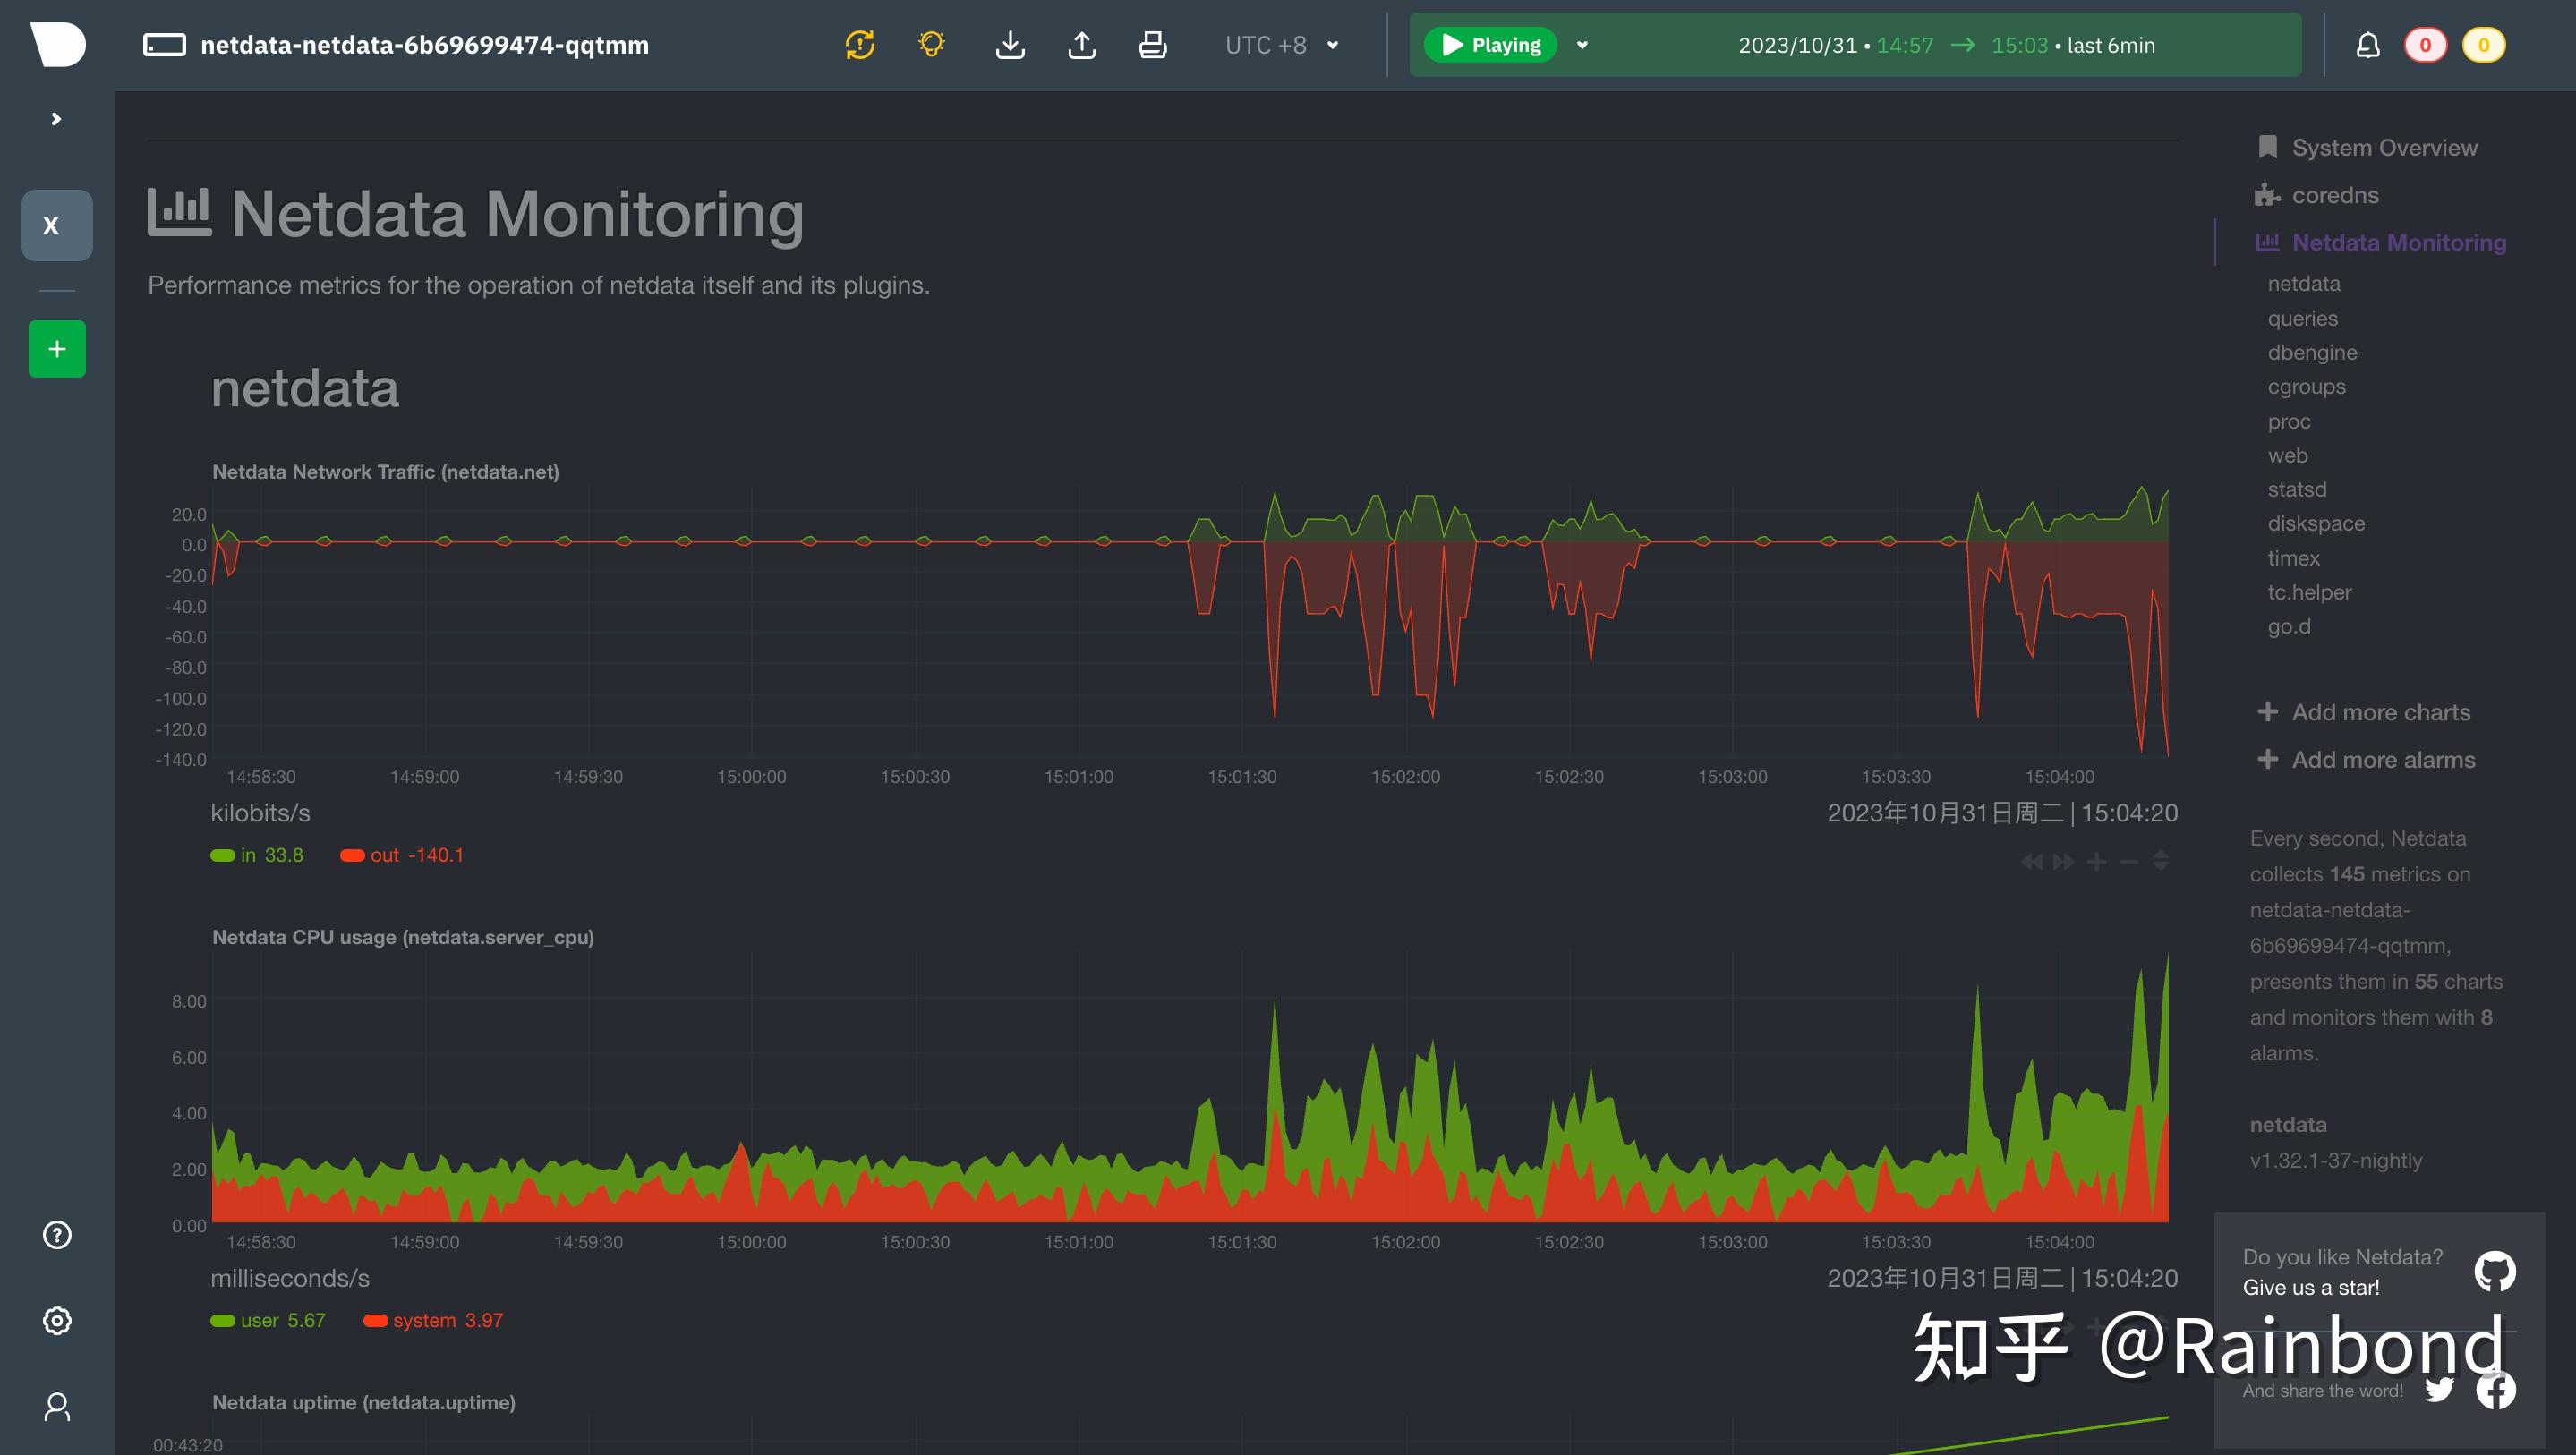
Task: Open the print dashboard icon
Action: 1152,44
